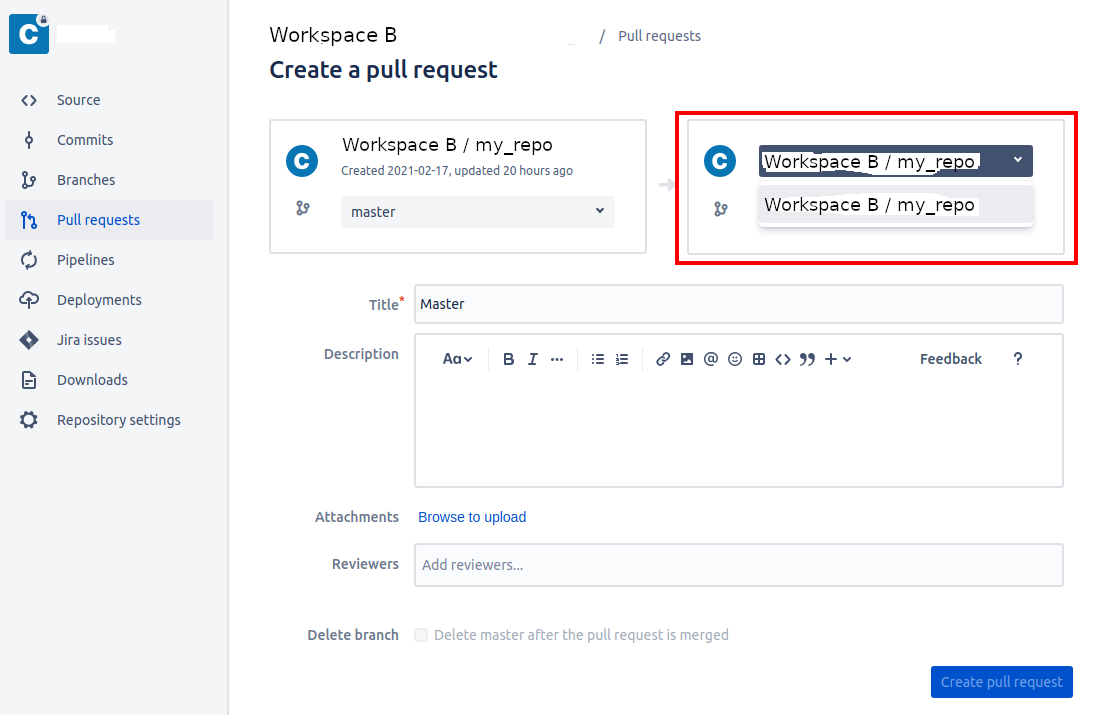Click the Browse to upload link
Image resolution: width=1095 pixels, height=715 pixels.
tap(472, 517)
